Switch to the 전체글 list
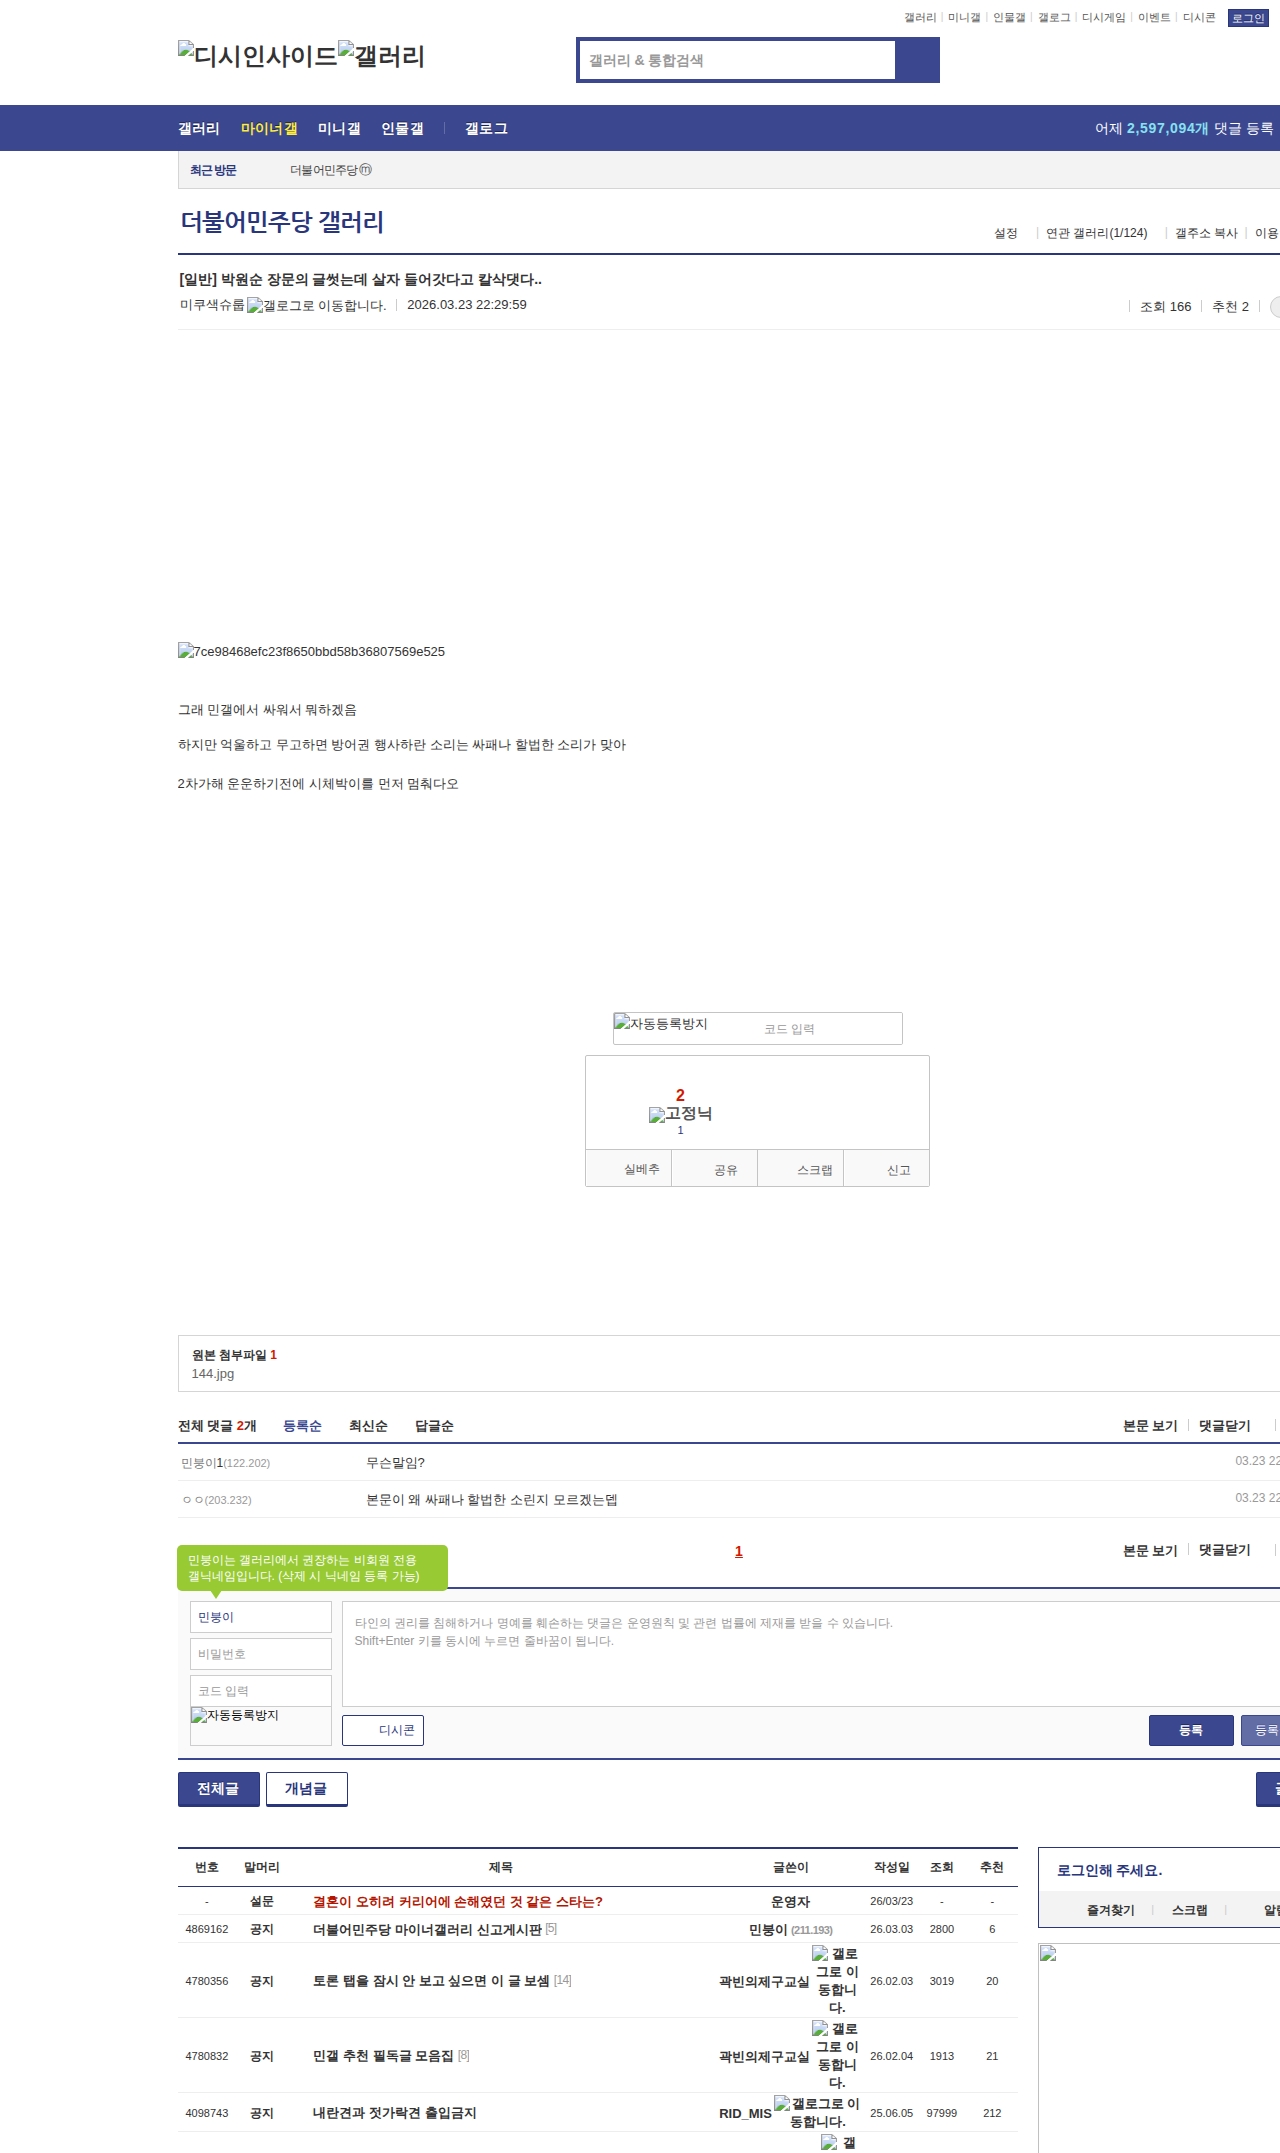This screenshot has width=1280, height=2153. click(x=219, y=1789)
